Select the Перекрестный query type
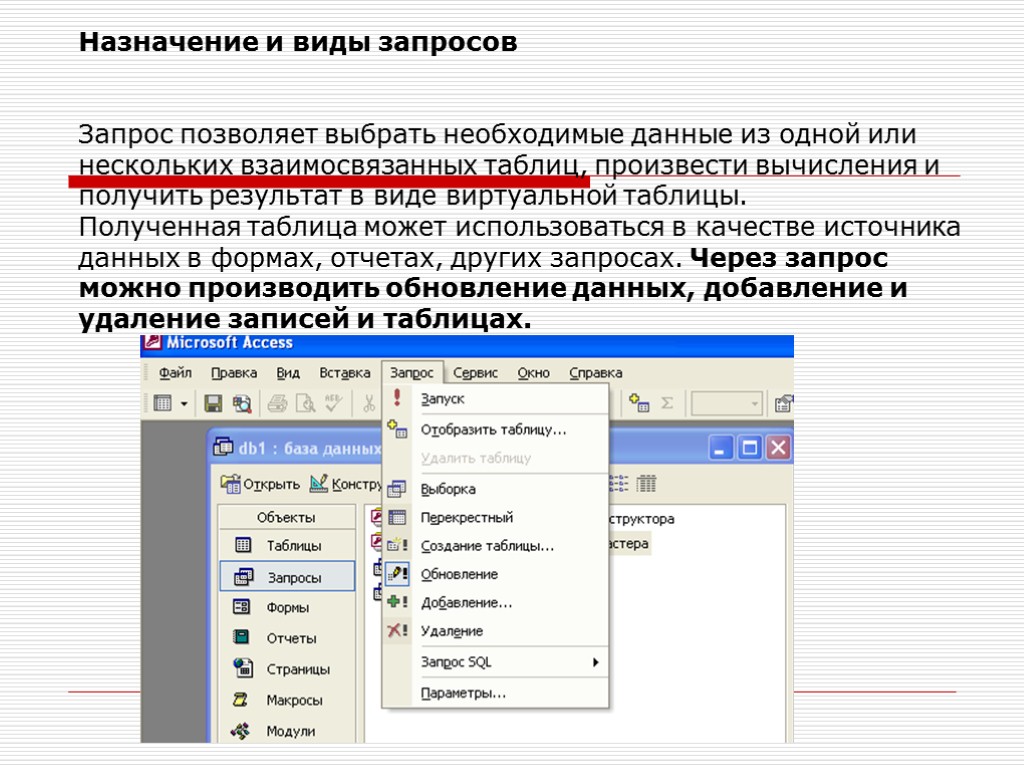 click(x=496, y=517)
